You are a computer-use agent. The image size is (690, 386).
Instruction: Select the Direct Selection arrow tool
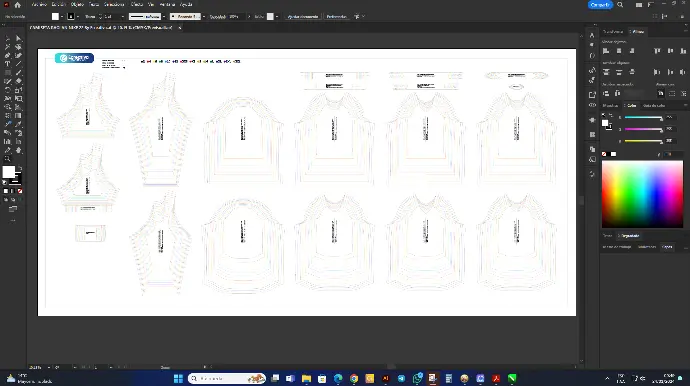click(18, 38)
